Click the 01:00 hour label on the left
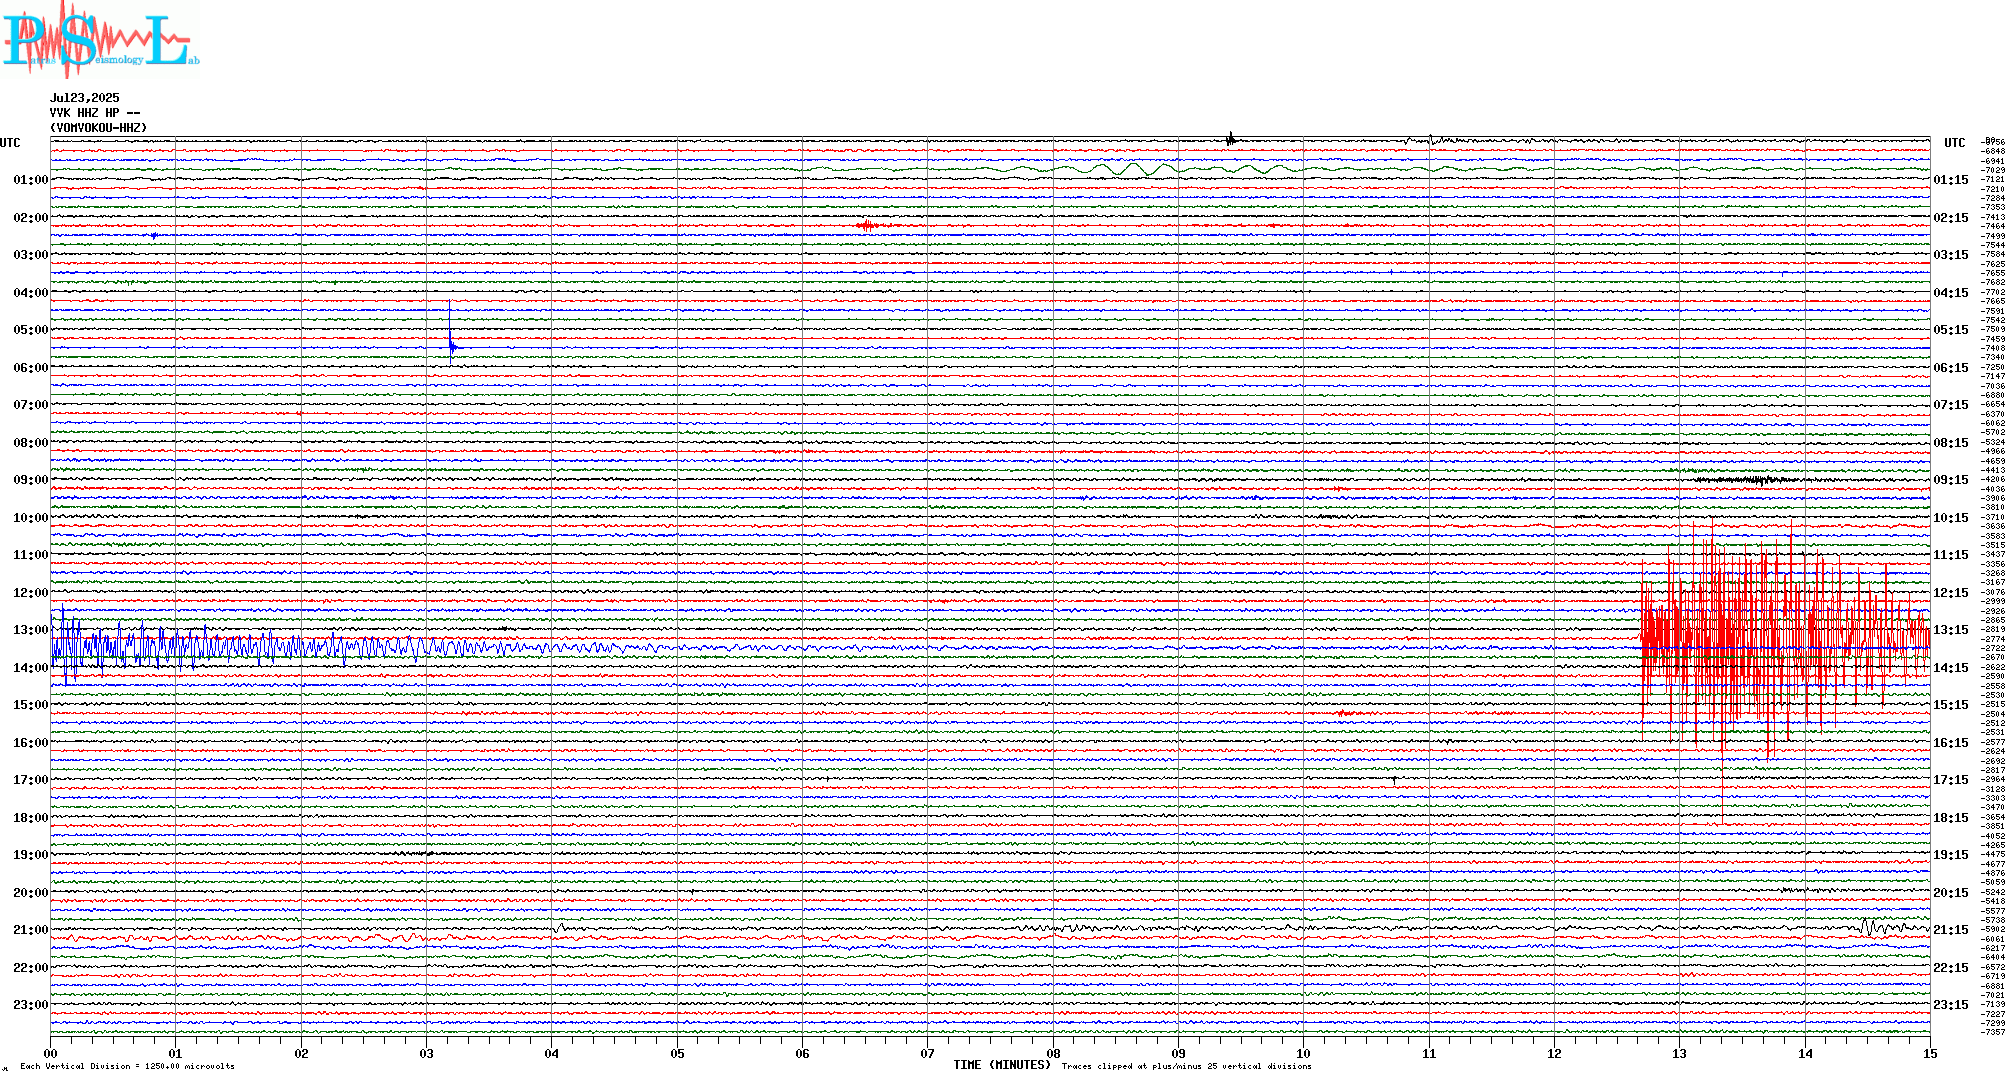This screenshot has width=2010, height=1080. (31, 180)
